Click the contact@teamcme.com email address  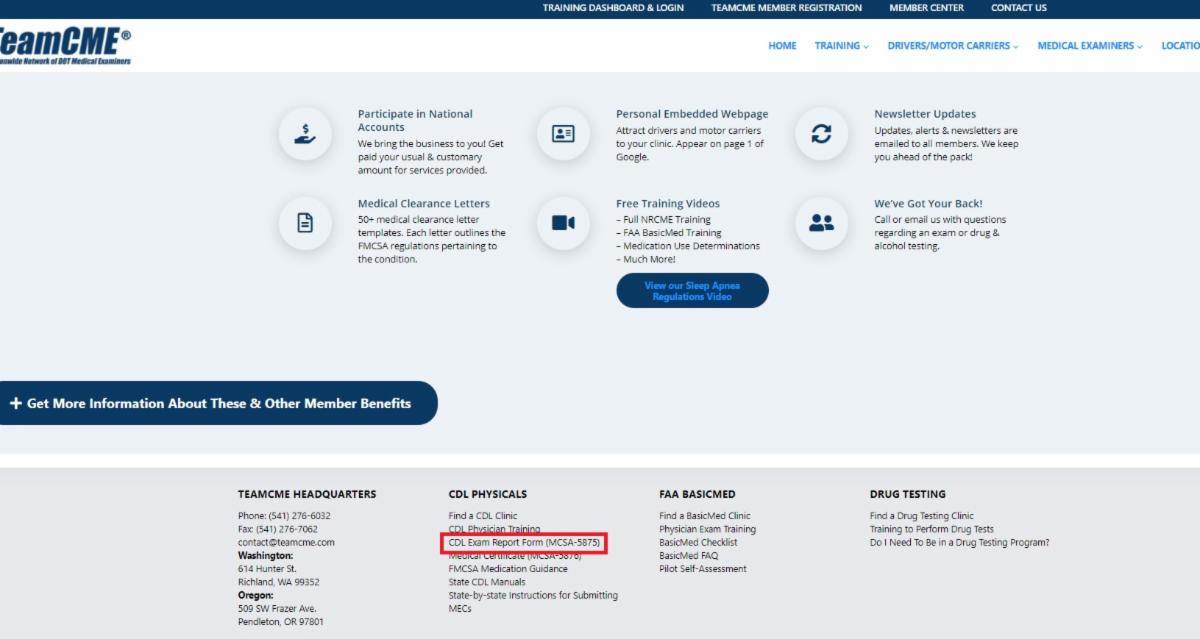coord(286,541)
